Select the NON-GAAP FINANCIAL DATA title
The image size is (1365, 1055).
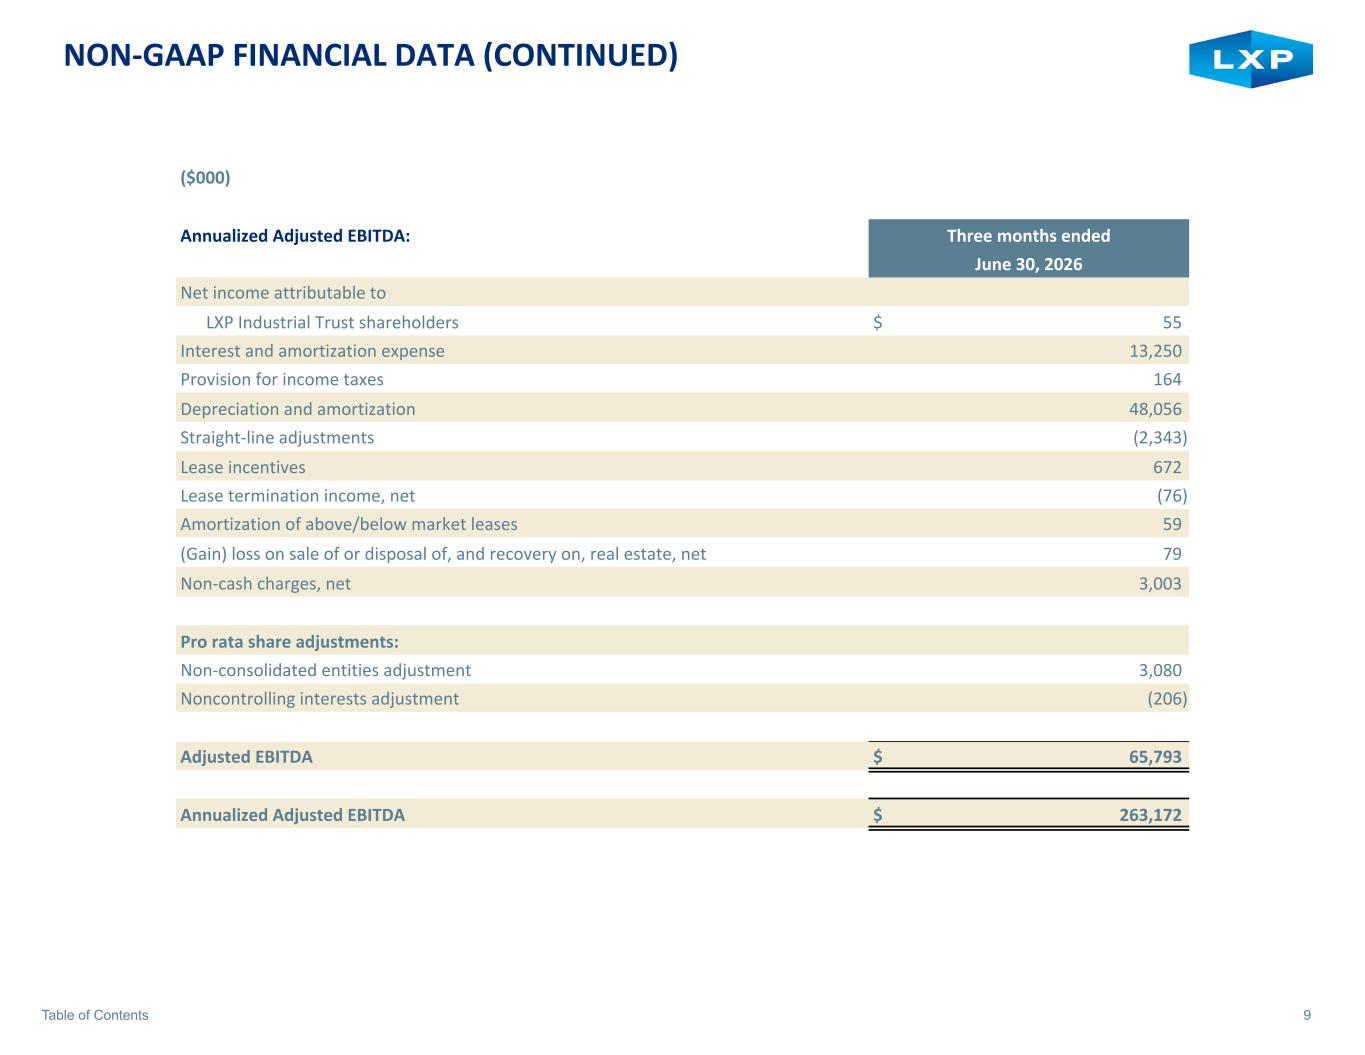[371, 55]
